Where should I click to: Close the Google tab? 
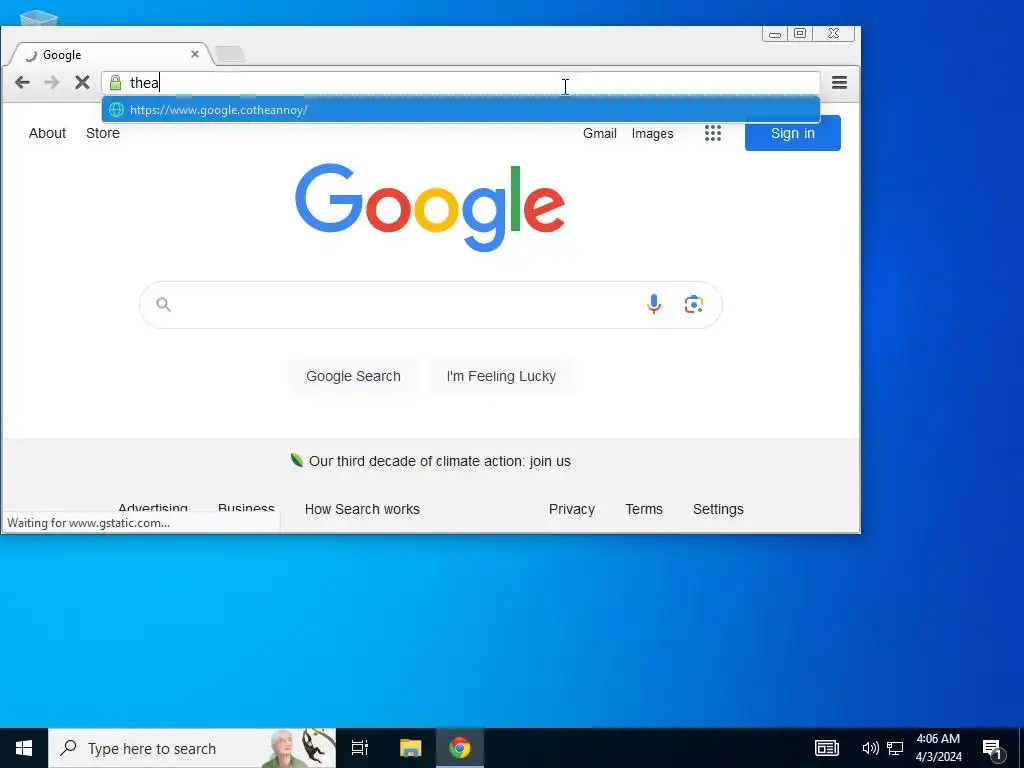pyautogui.click(x=195, y=54)
